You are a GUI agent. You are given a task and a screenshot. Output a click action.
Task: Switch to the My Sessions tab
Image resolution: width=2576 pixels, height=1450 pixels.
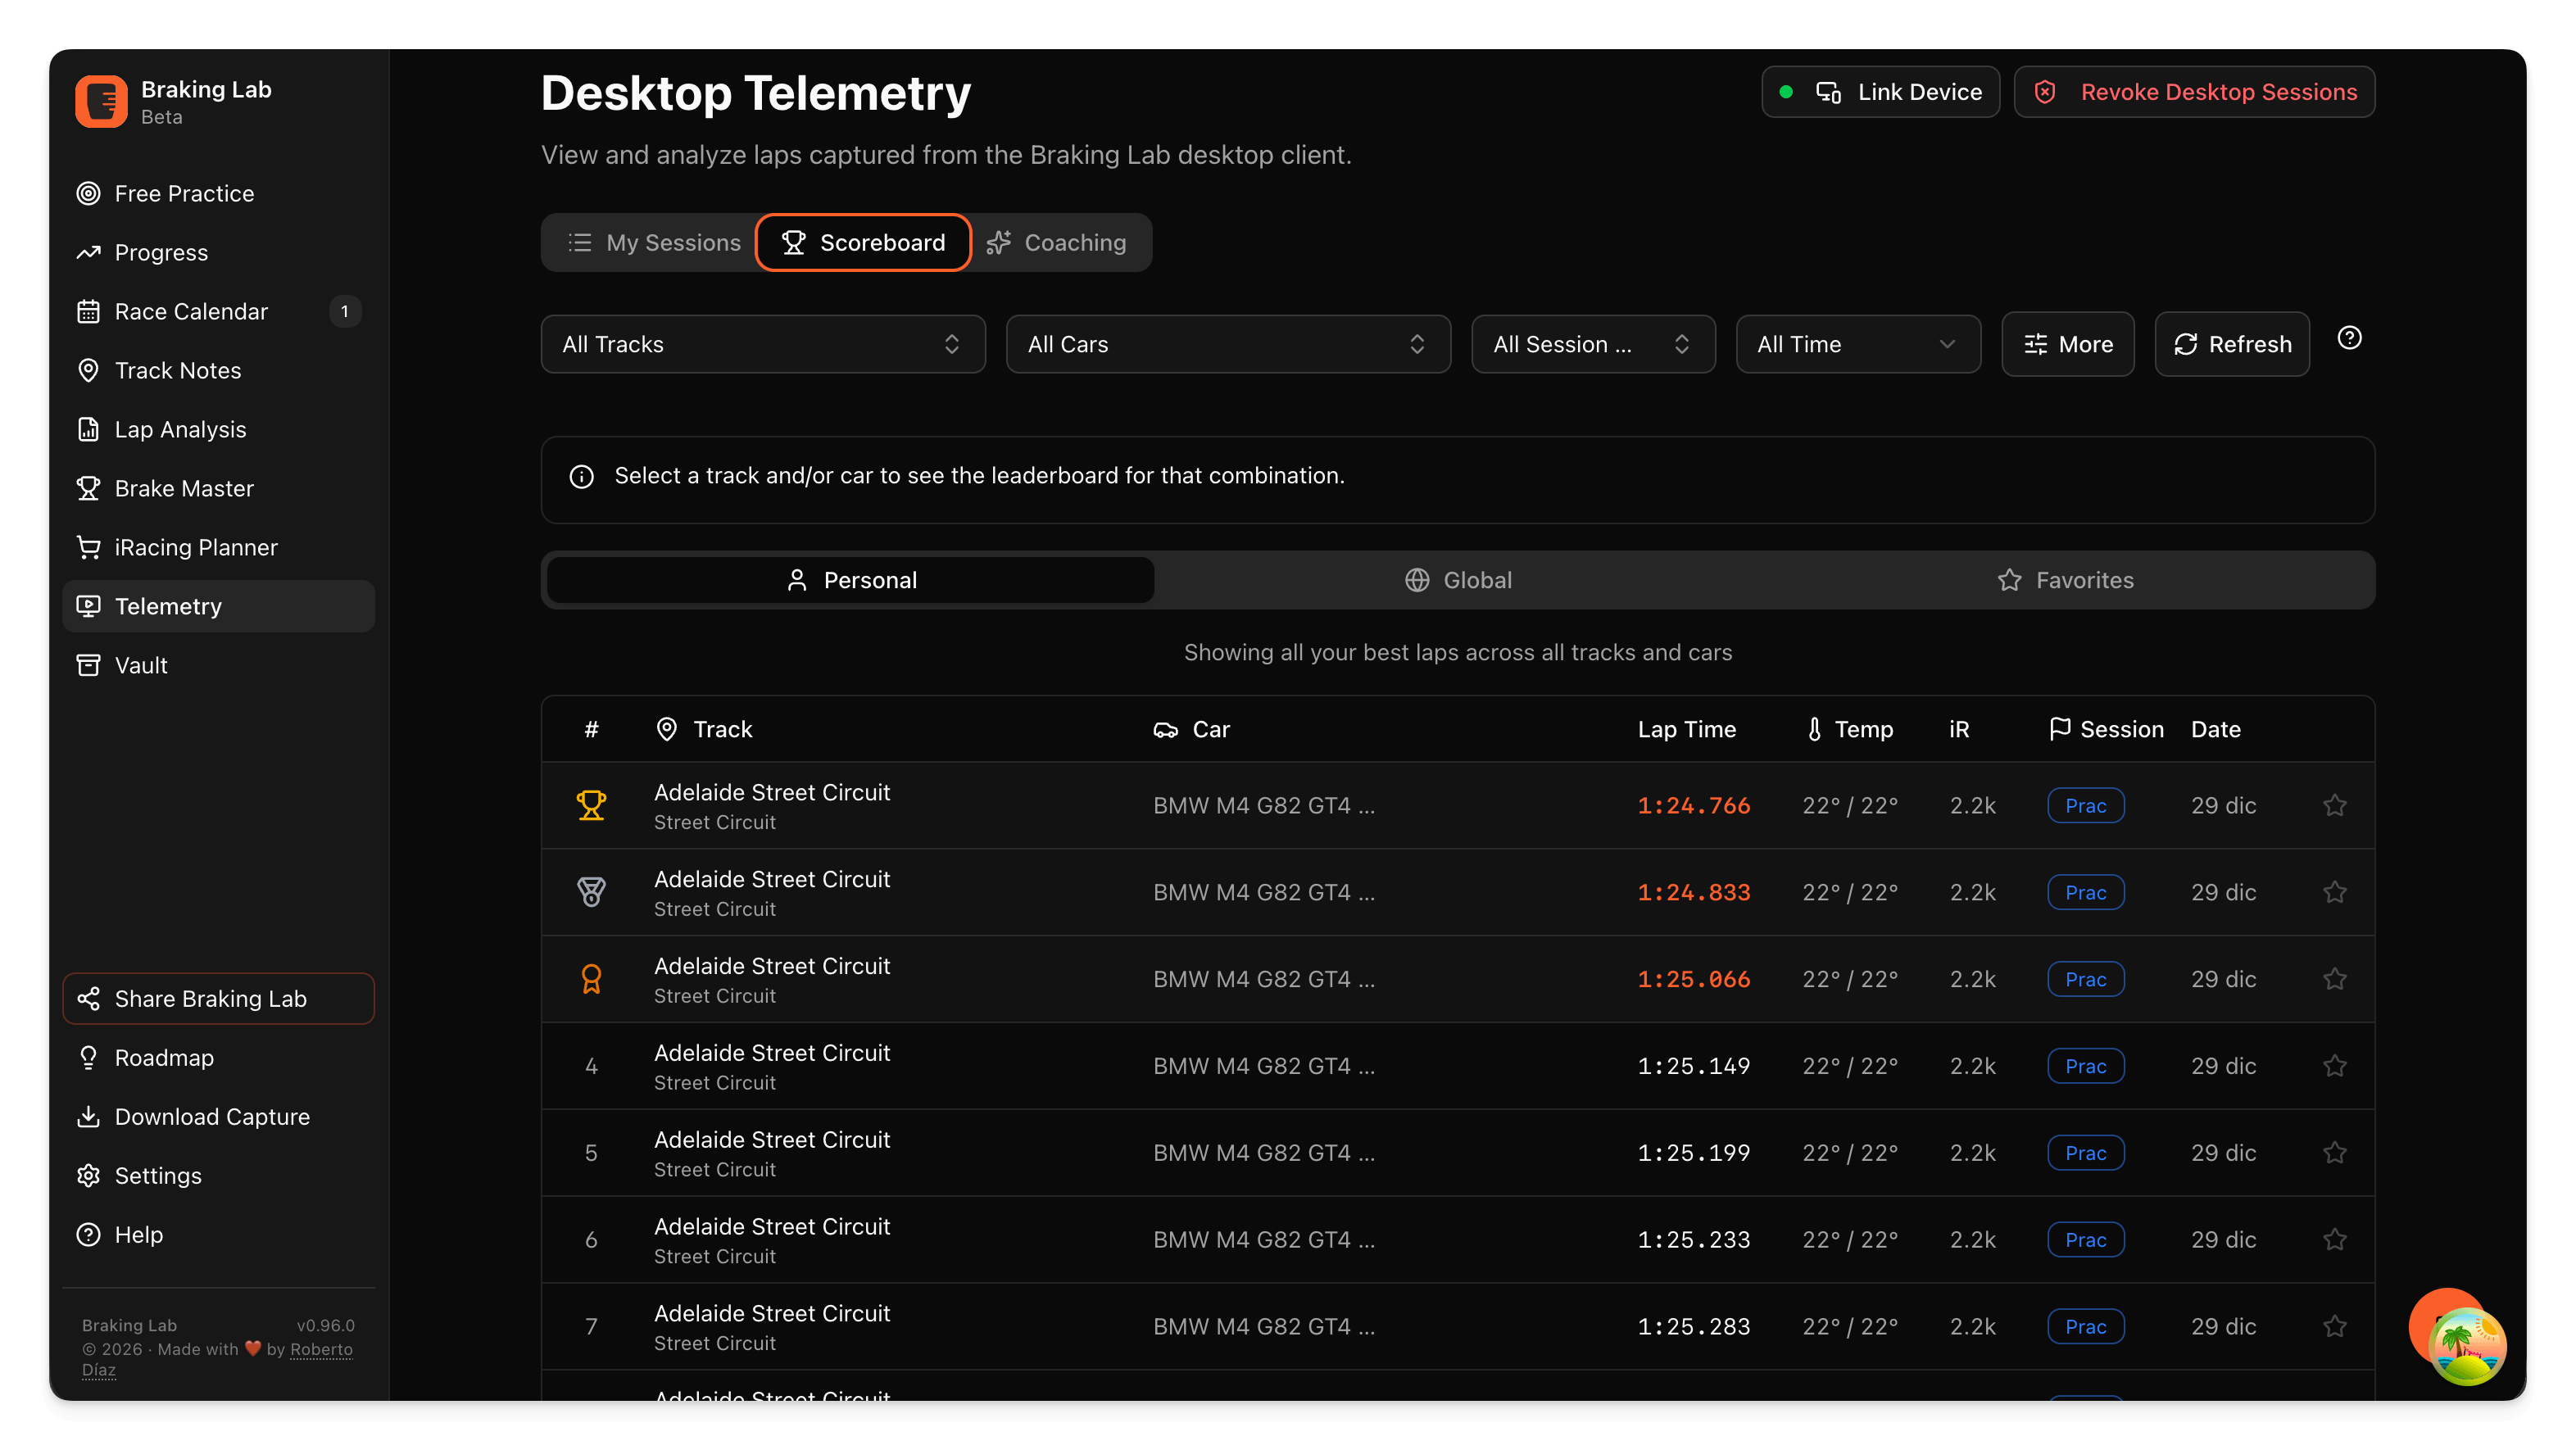coord(655,243)
